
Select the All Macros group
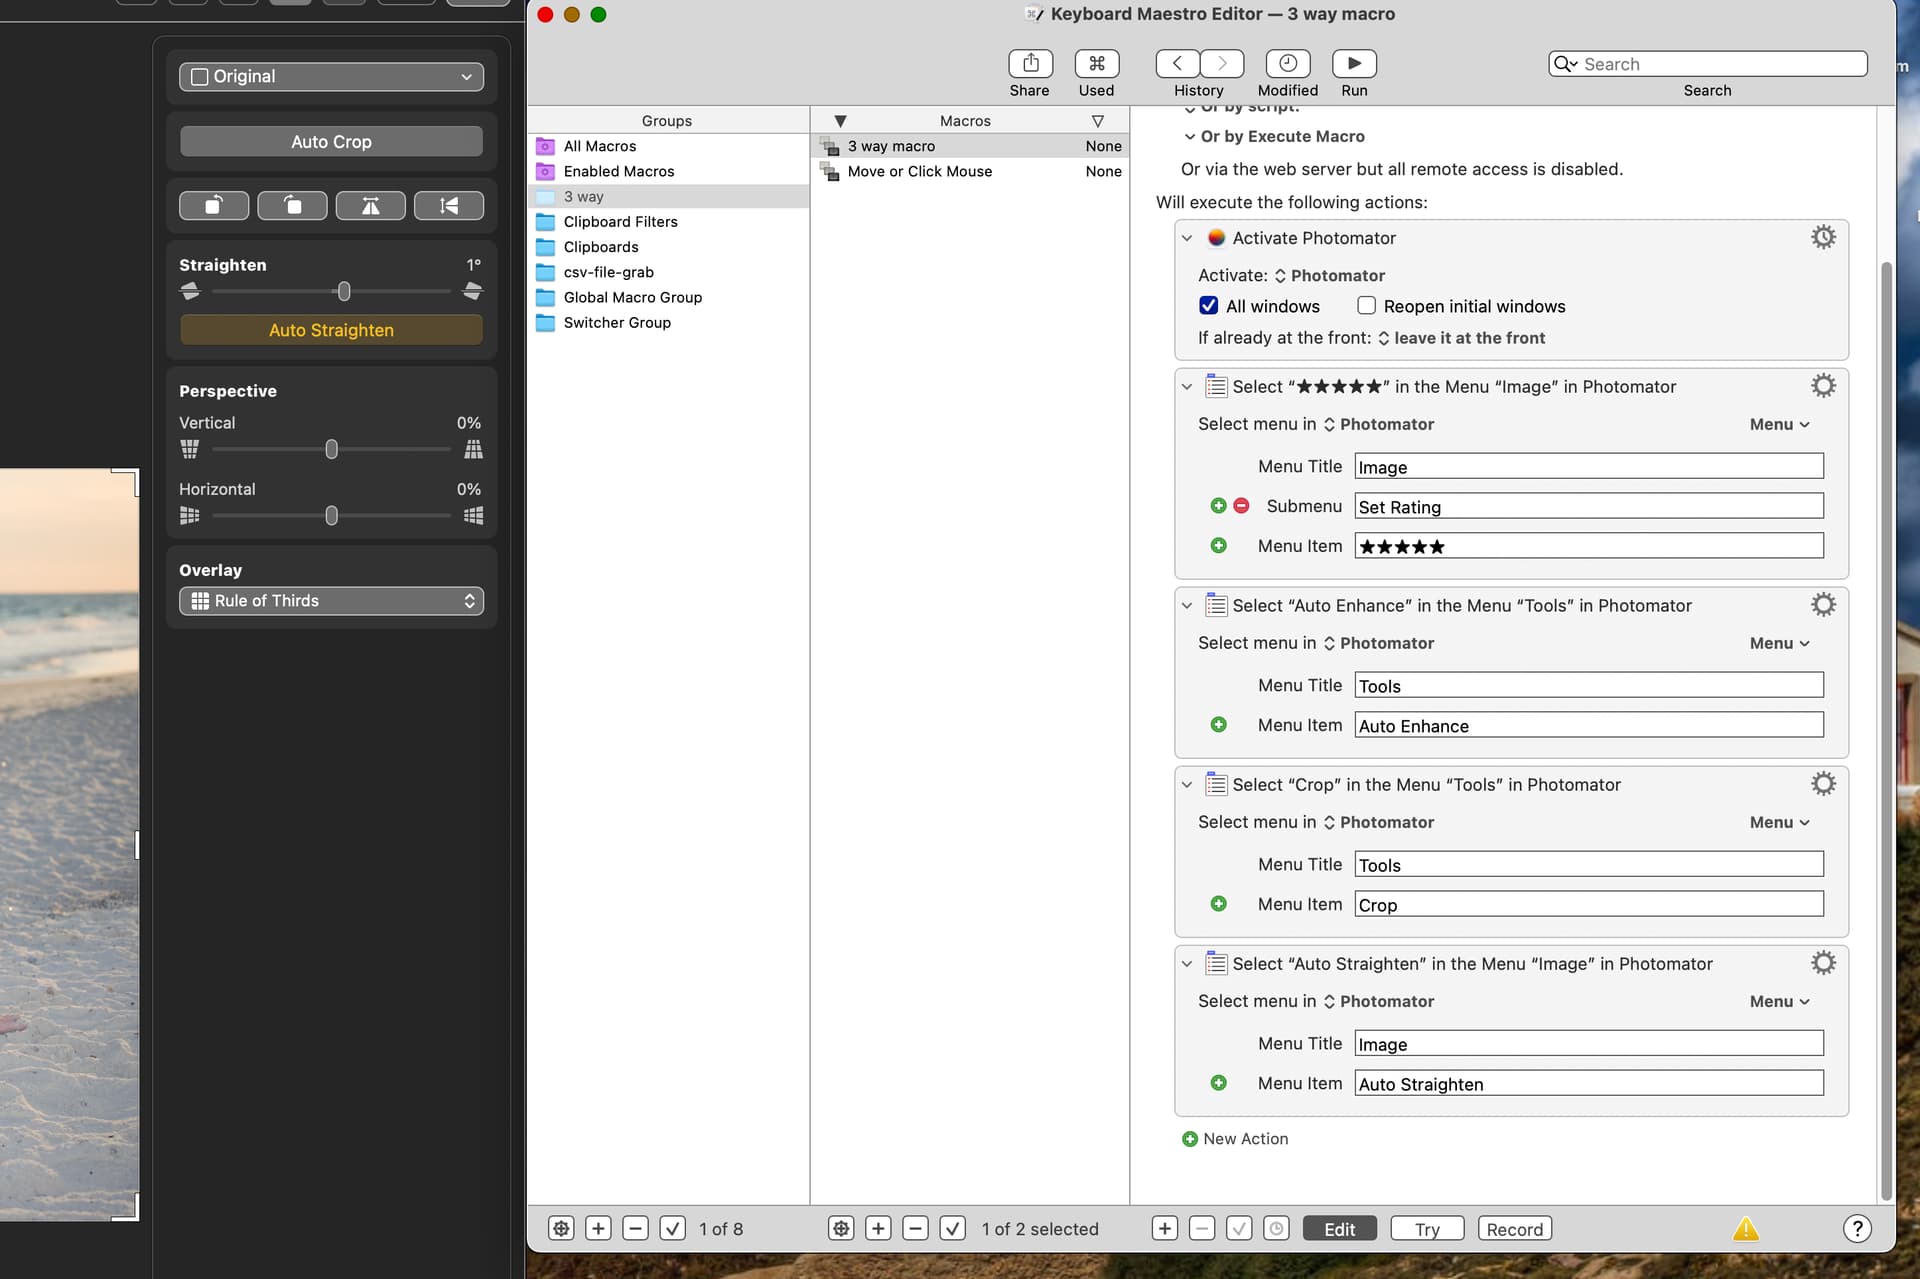pyautogui.click(x=668, y=146)
